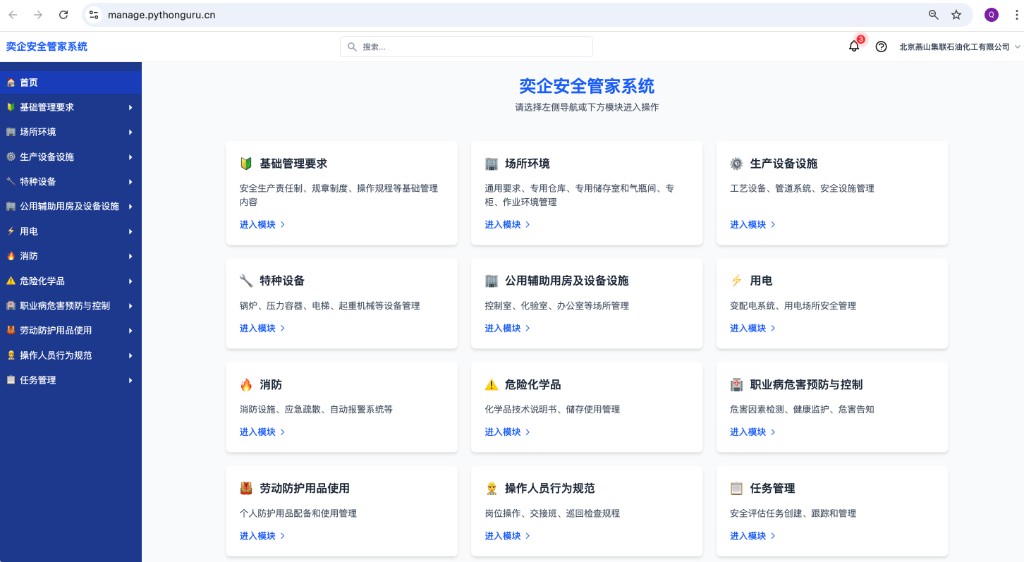Select 首页 in the sidebar
The width and height of the screenshot is (1024, 562).
point(71,82)
